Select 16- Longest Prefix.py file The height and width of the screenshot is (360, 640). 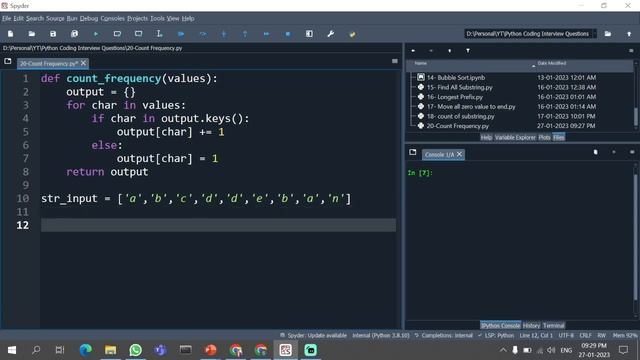click(x=455, y=97)
